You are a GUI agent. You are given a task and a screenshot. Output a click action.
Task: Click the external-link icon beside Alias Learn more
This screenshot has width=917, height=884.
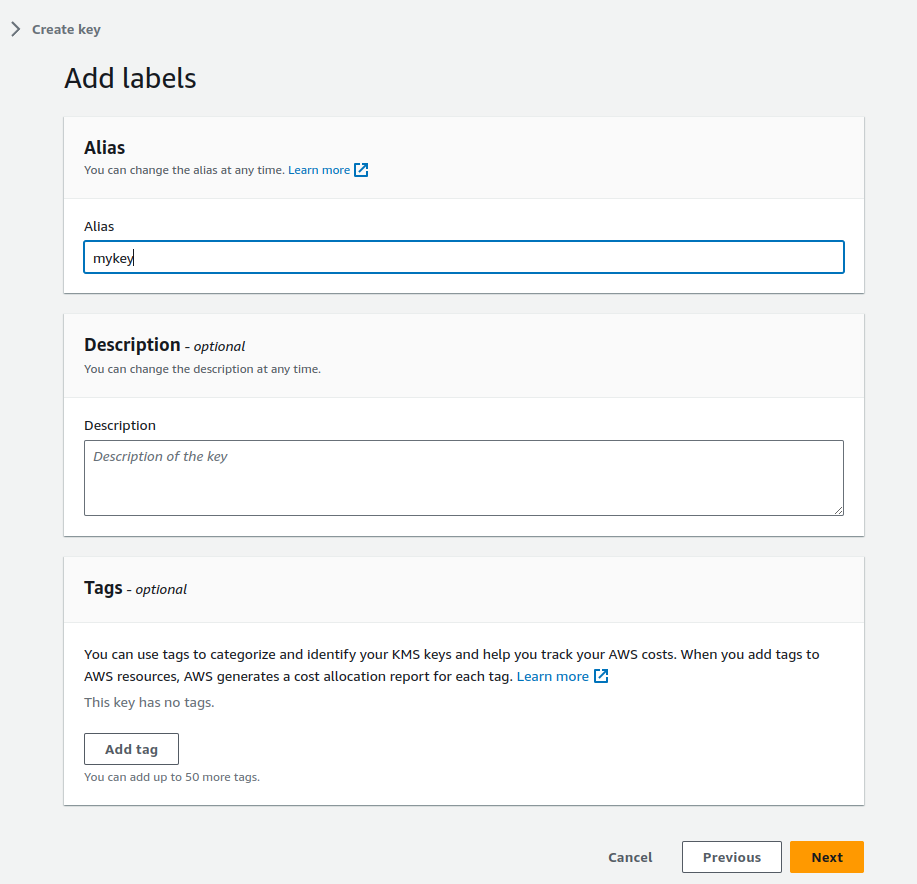pos(363,169)
